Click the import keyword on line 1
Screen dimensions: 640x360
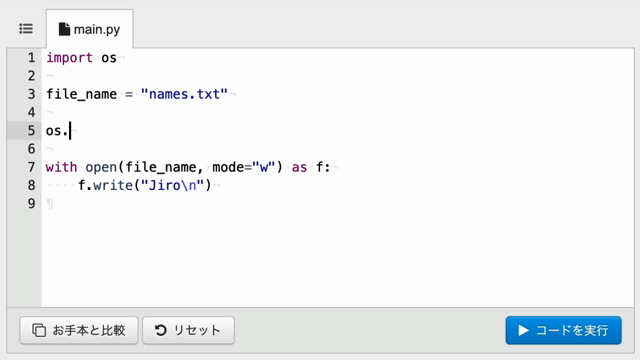pyautogui.click(x=69, y=58)
